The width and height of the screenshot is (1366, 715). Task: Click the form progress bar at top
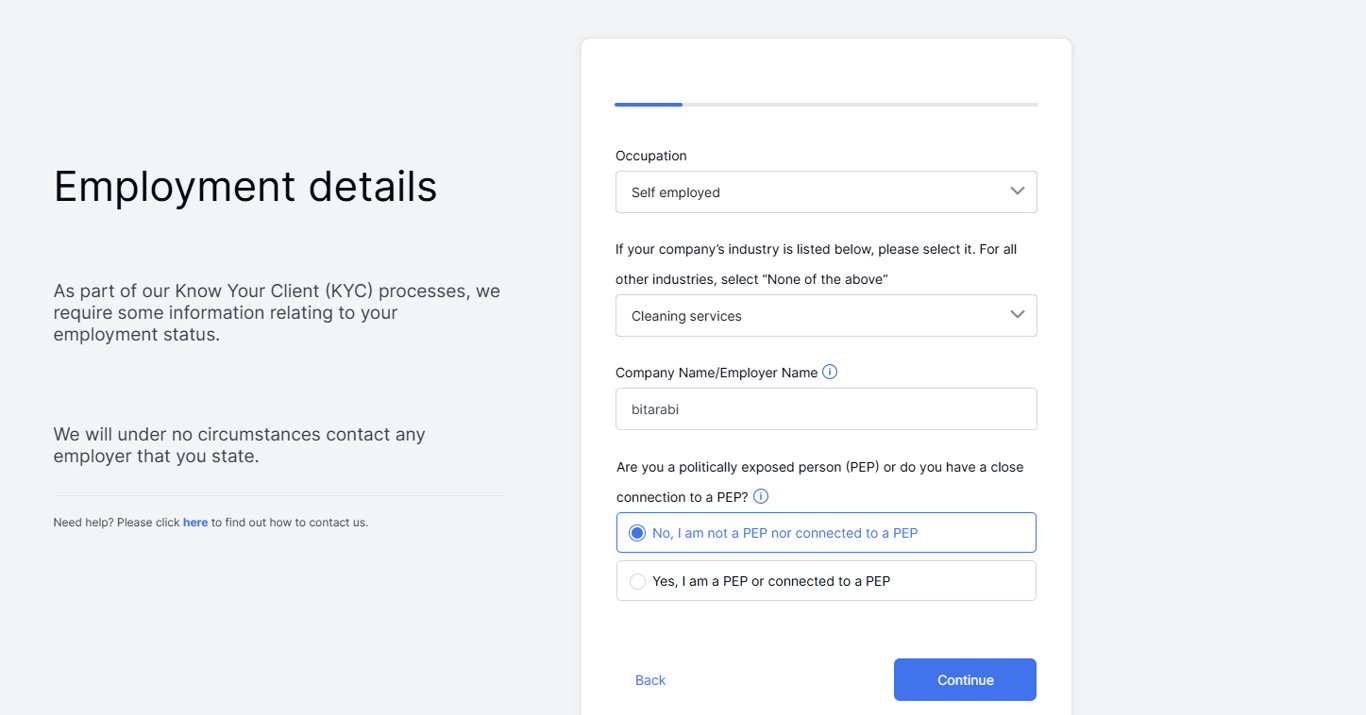[x=826, y=104]
